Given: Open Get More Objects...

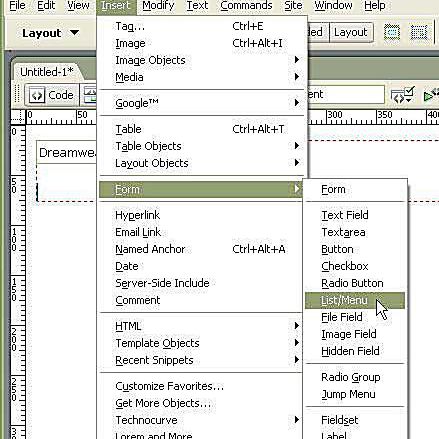Looking at the screenshot, I should pos(202,403).
